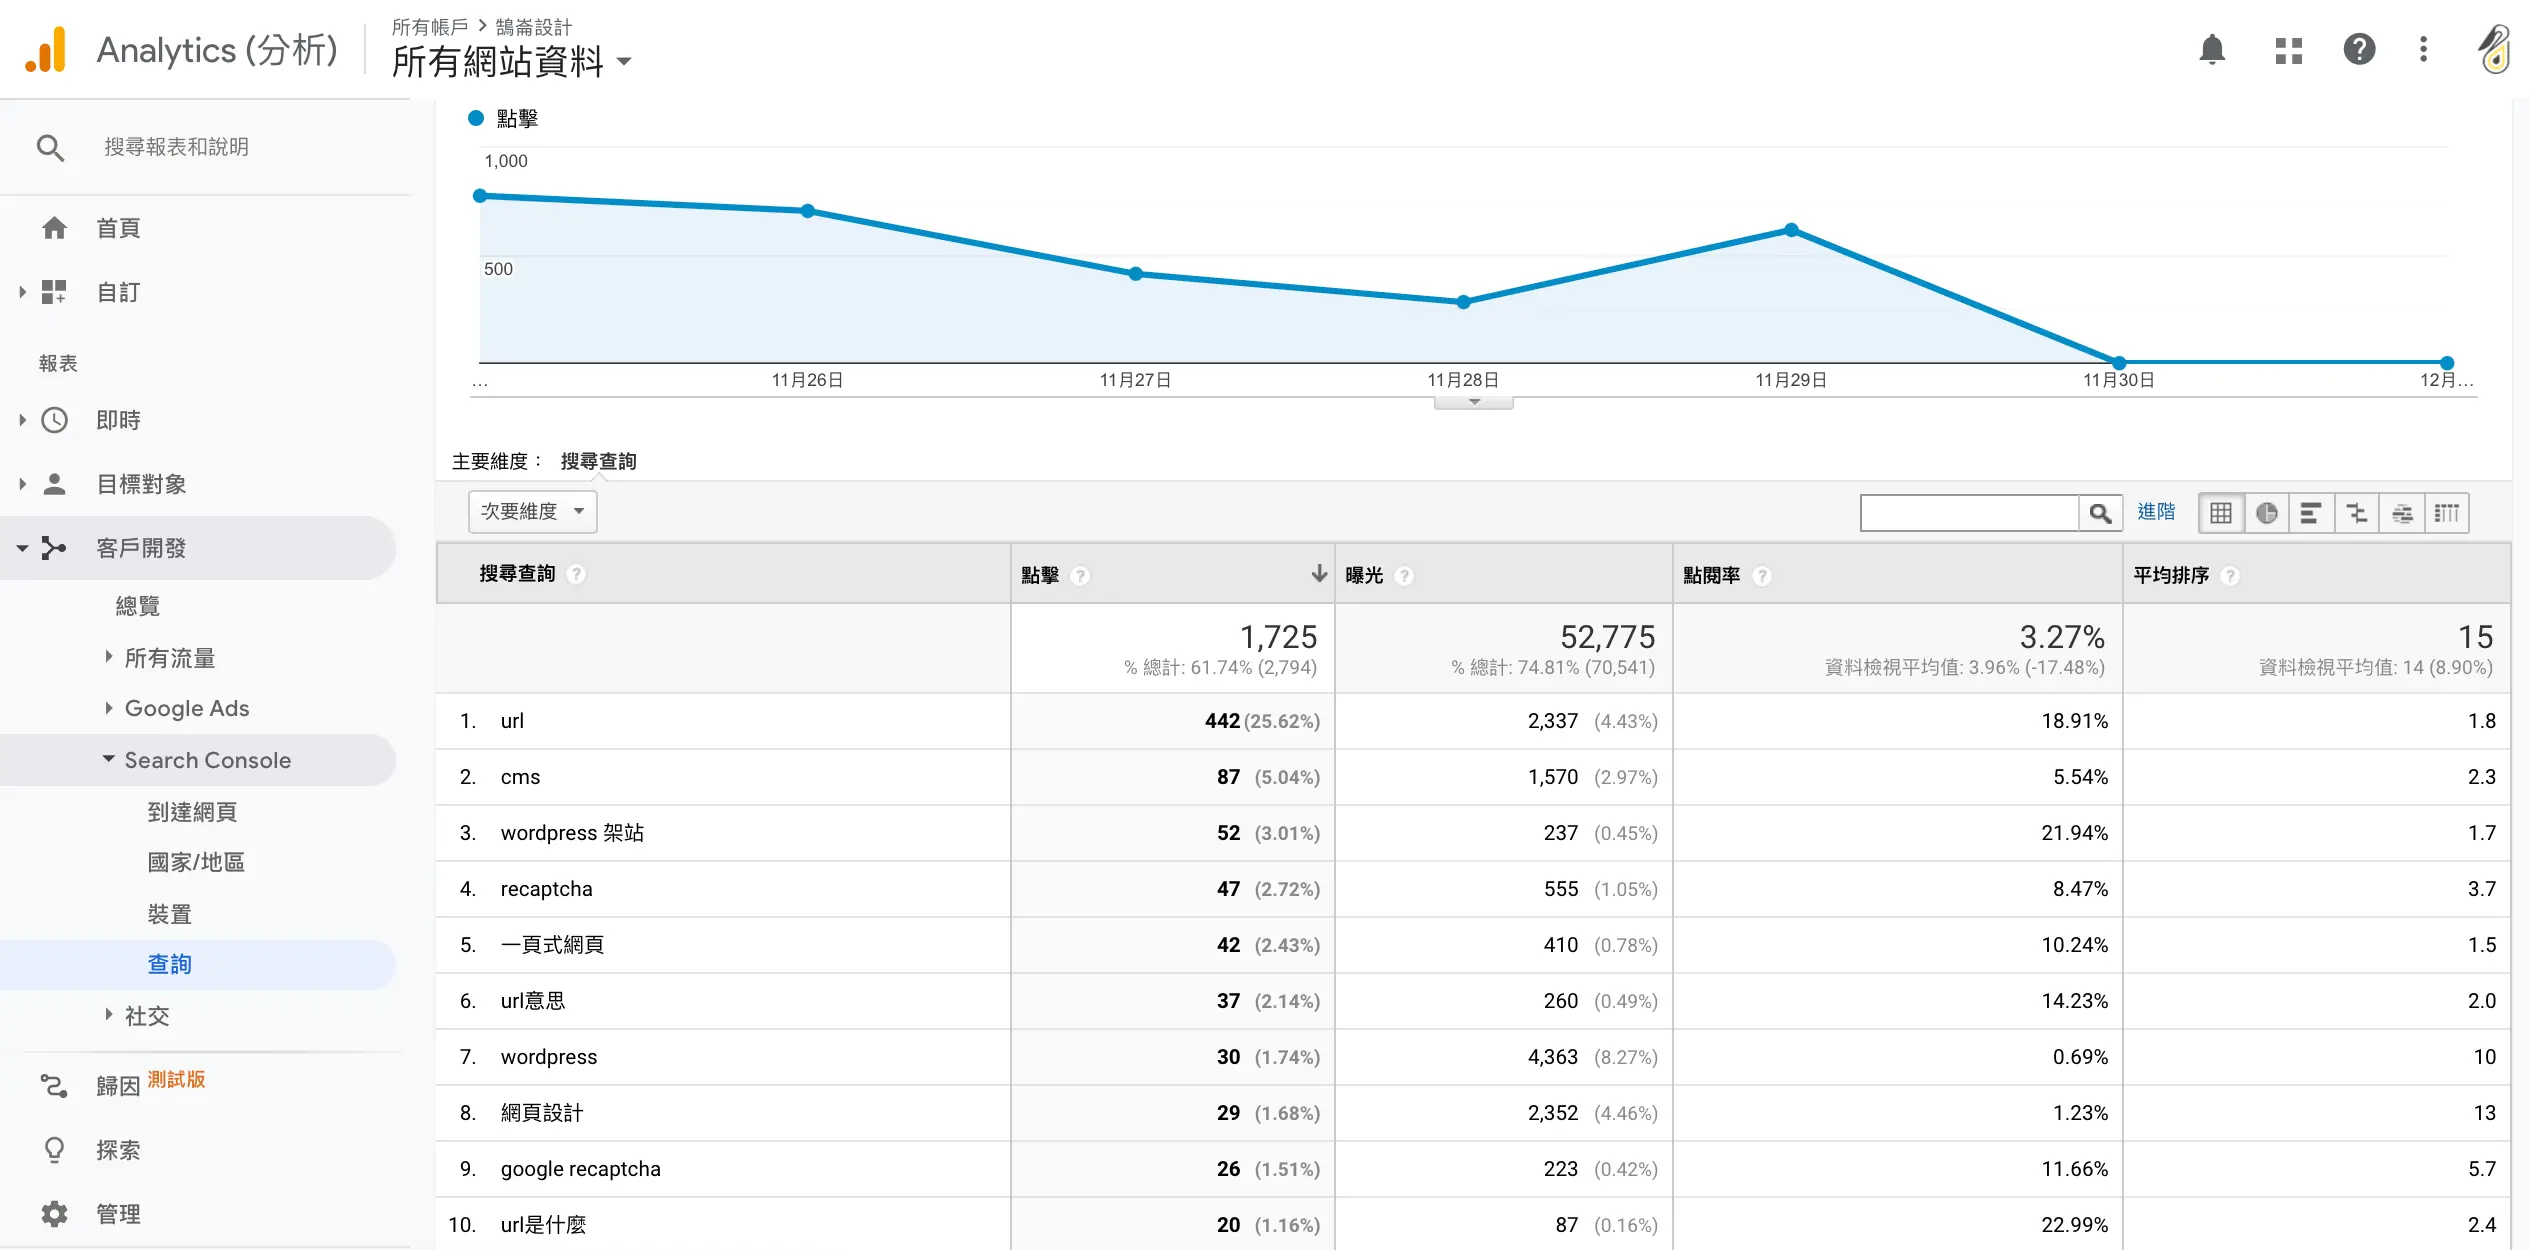Image resolution: width=2530 pixels, height=1250 pixels.
Task: Click the search magnifier in the sidebar
Action: tap(50, 148)
